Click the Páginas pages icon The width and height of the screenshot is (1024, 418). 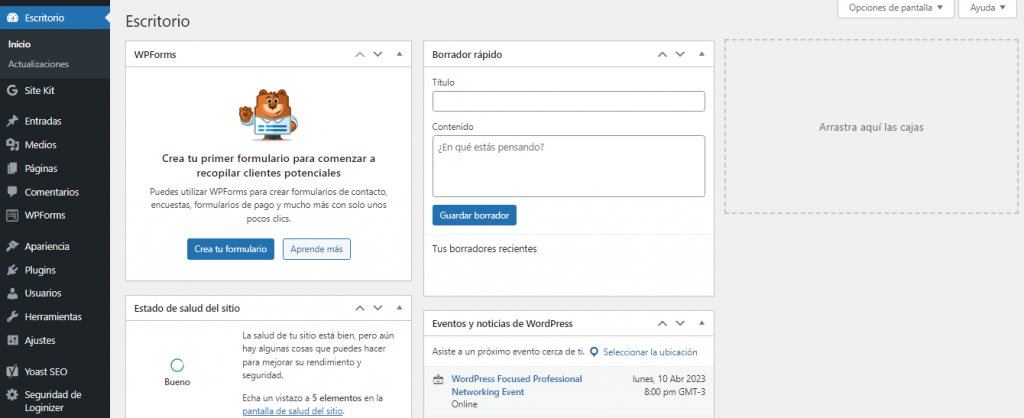pyautogui.click(x=12, y=168)
